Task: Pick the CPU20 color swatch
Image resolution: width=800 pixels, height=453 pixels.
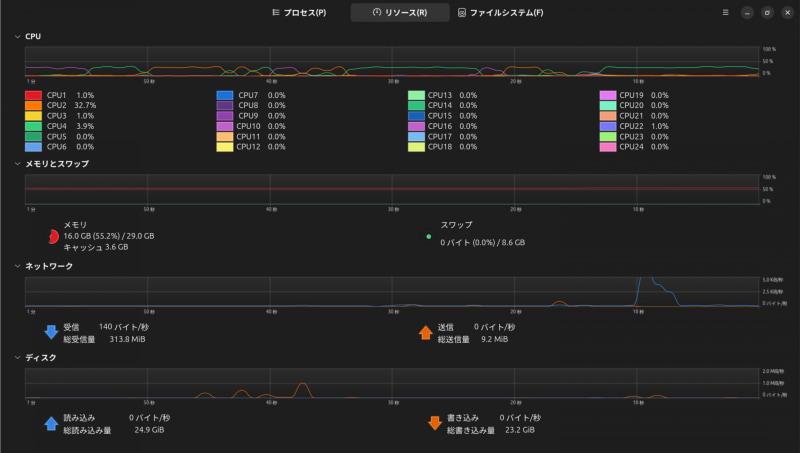Action: click(x=608, y=106)
